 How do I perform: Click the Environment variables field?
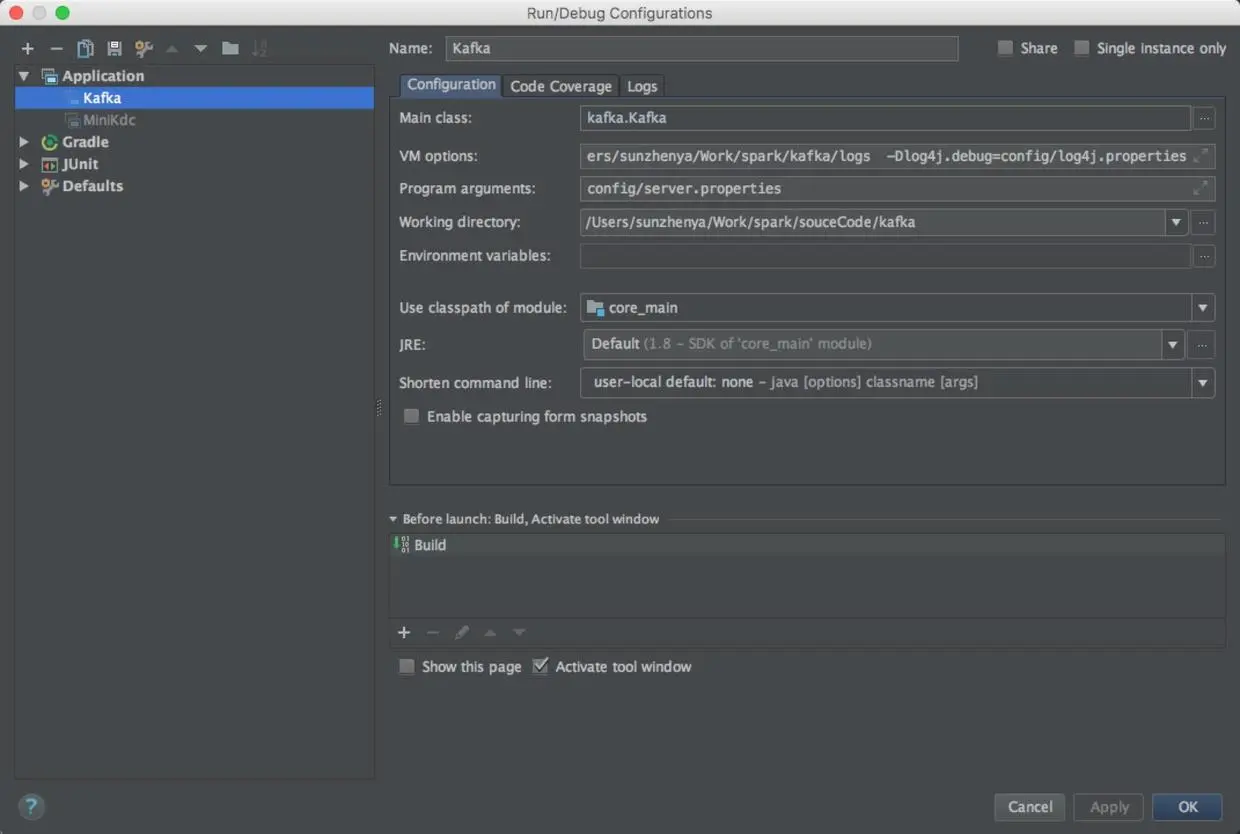(885, 256)
